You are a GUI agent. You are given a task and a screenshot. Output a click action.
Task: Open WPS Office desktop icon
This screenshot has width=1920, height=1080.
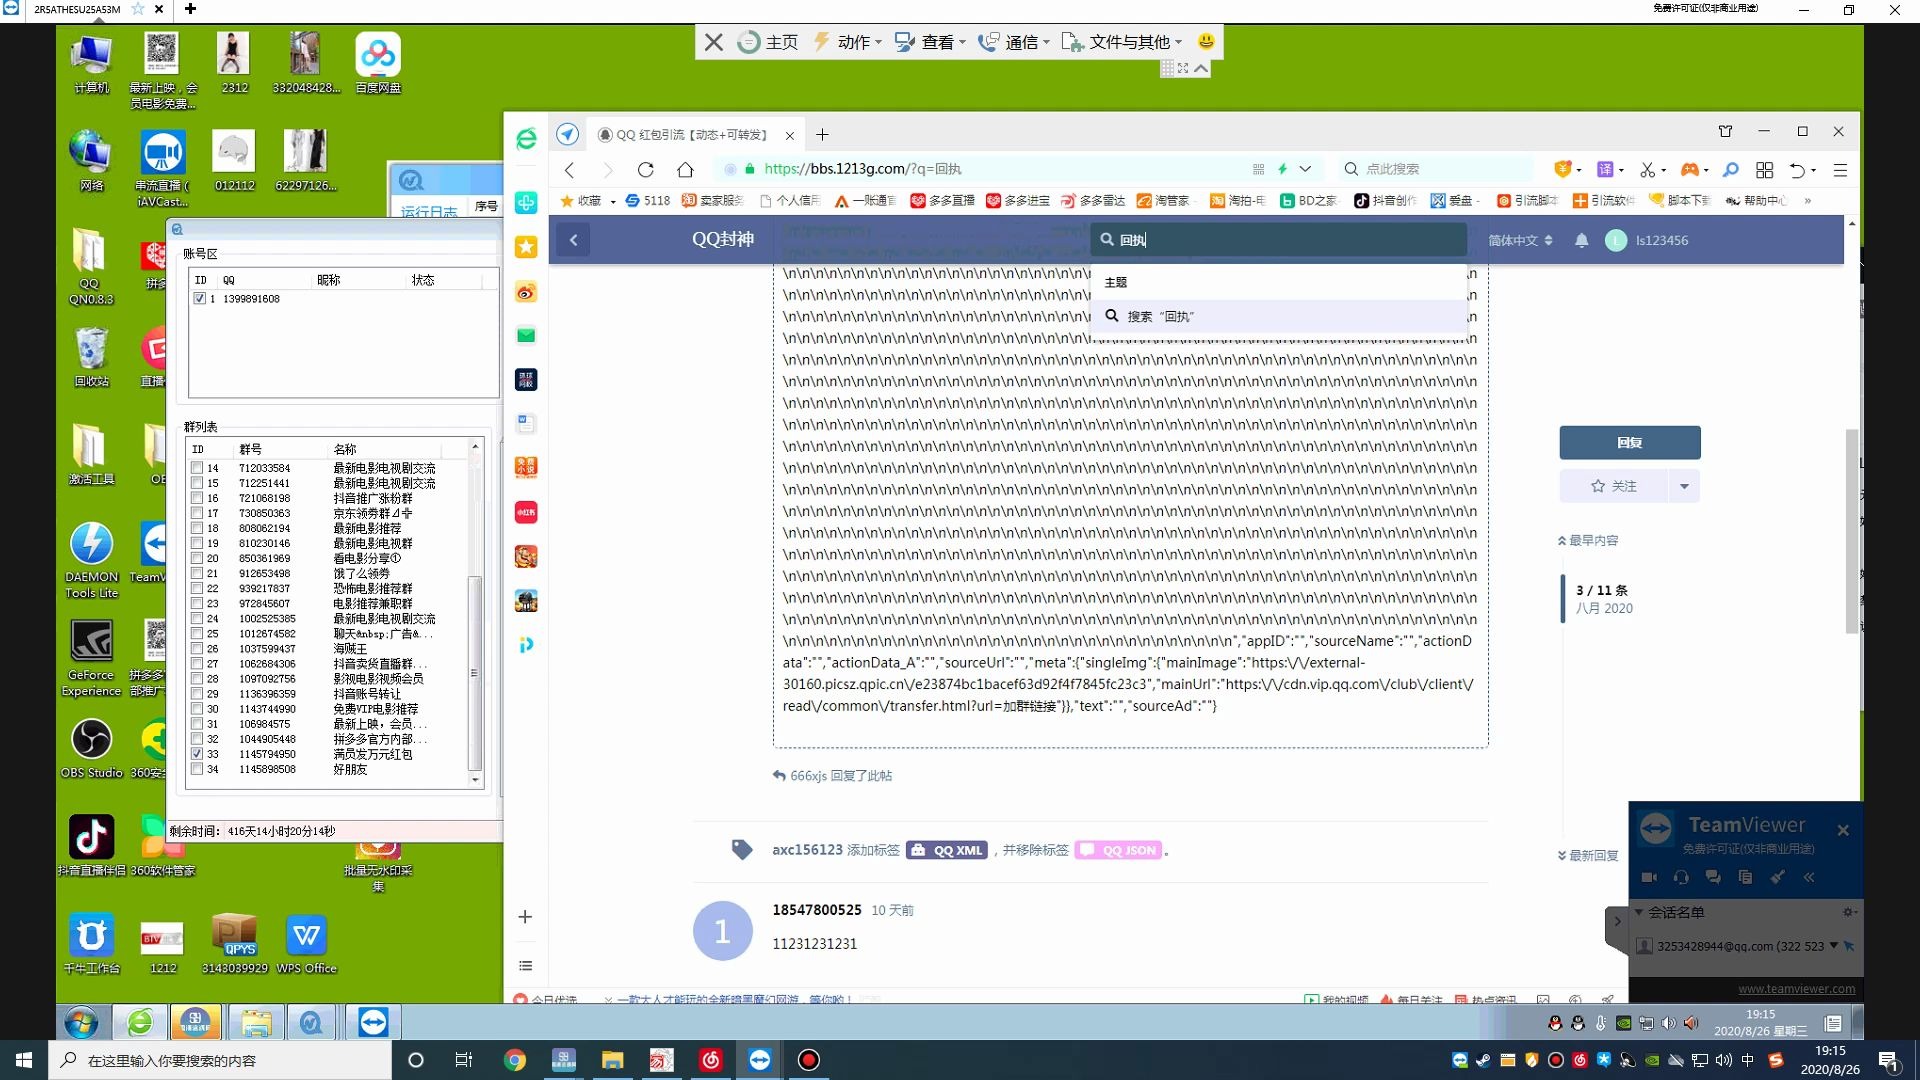(306, 944)
